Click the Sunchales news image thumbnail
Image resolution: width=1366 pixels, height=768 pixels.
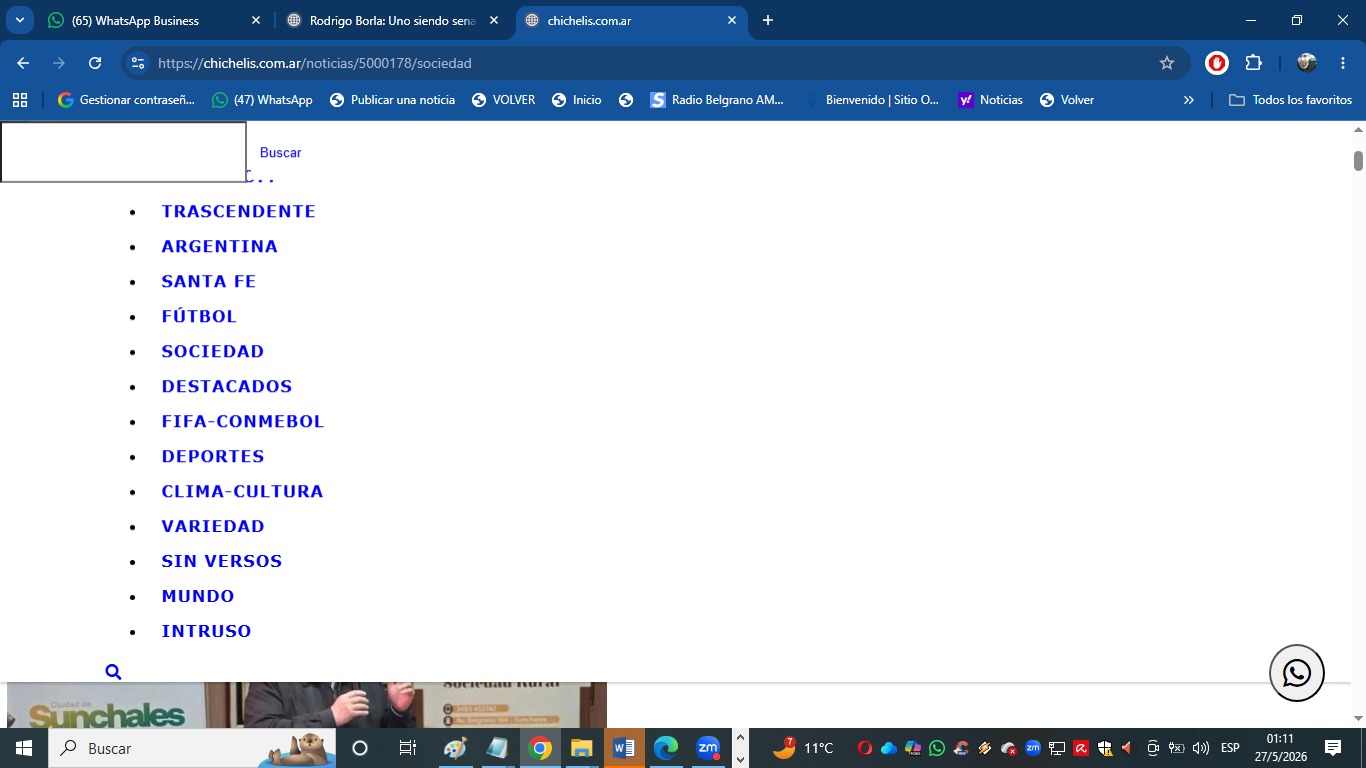[307, 705]
